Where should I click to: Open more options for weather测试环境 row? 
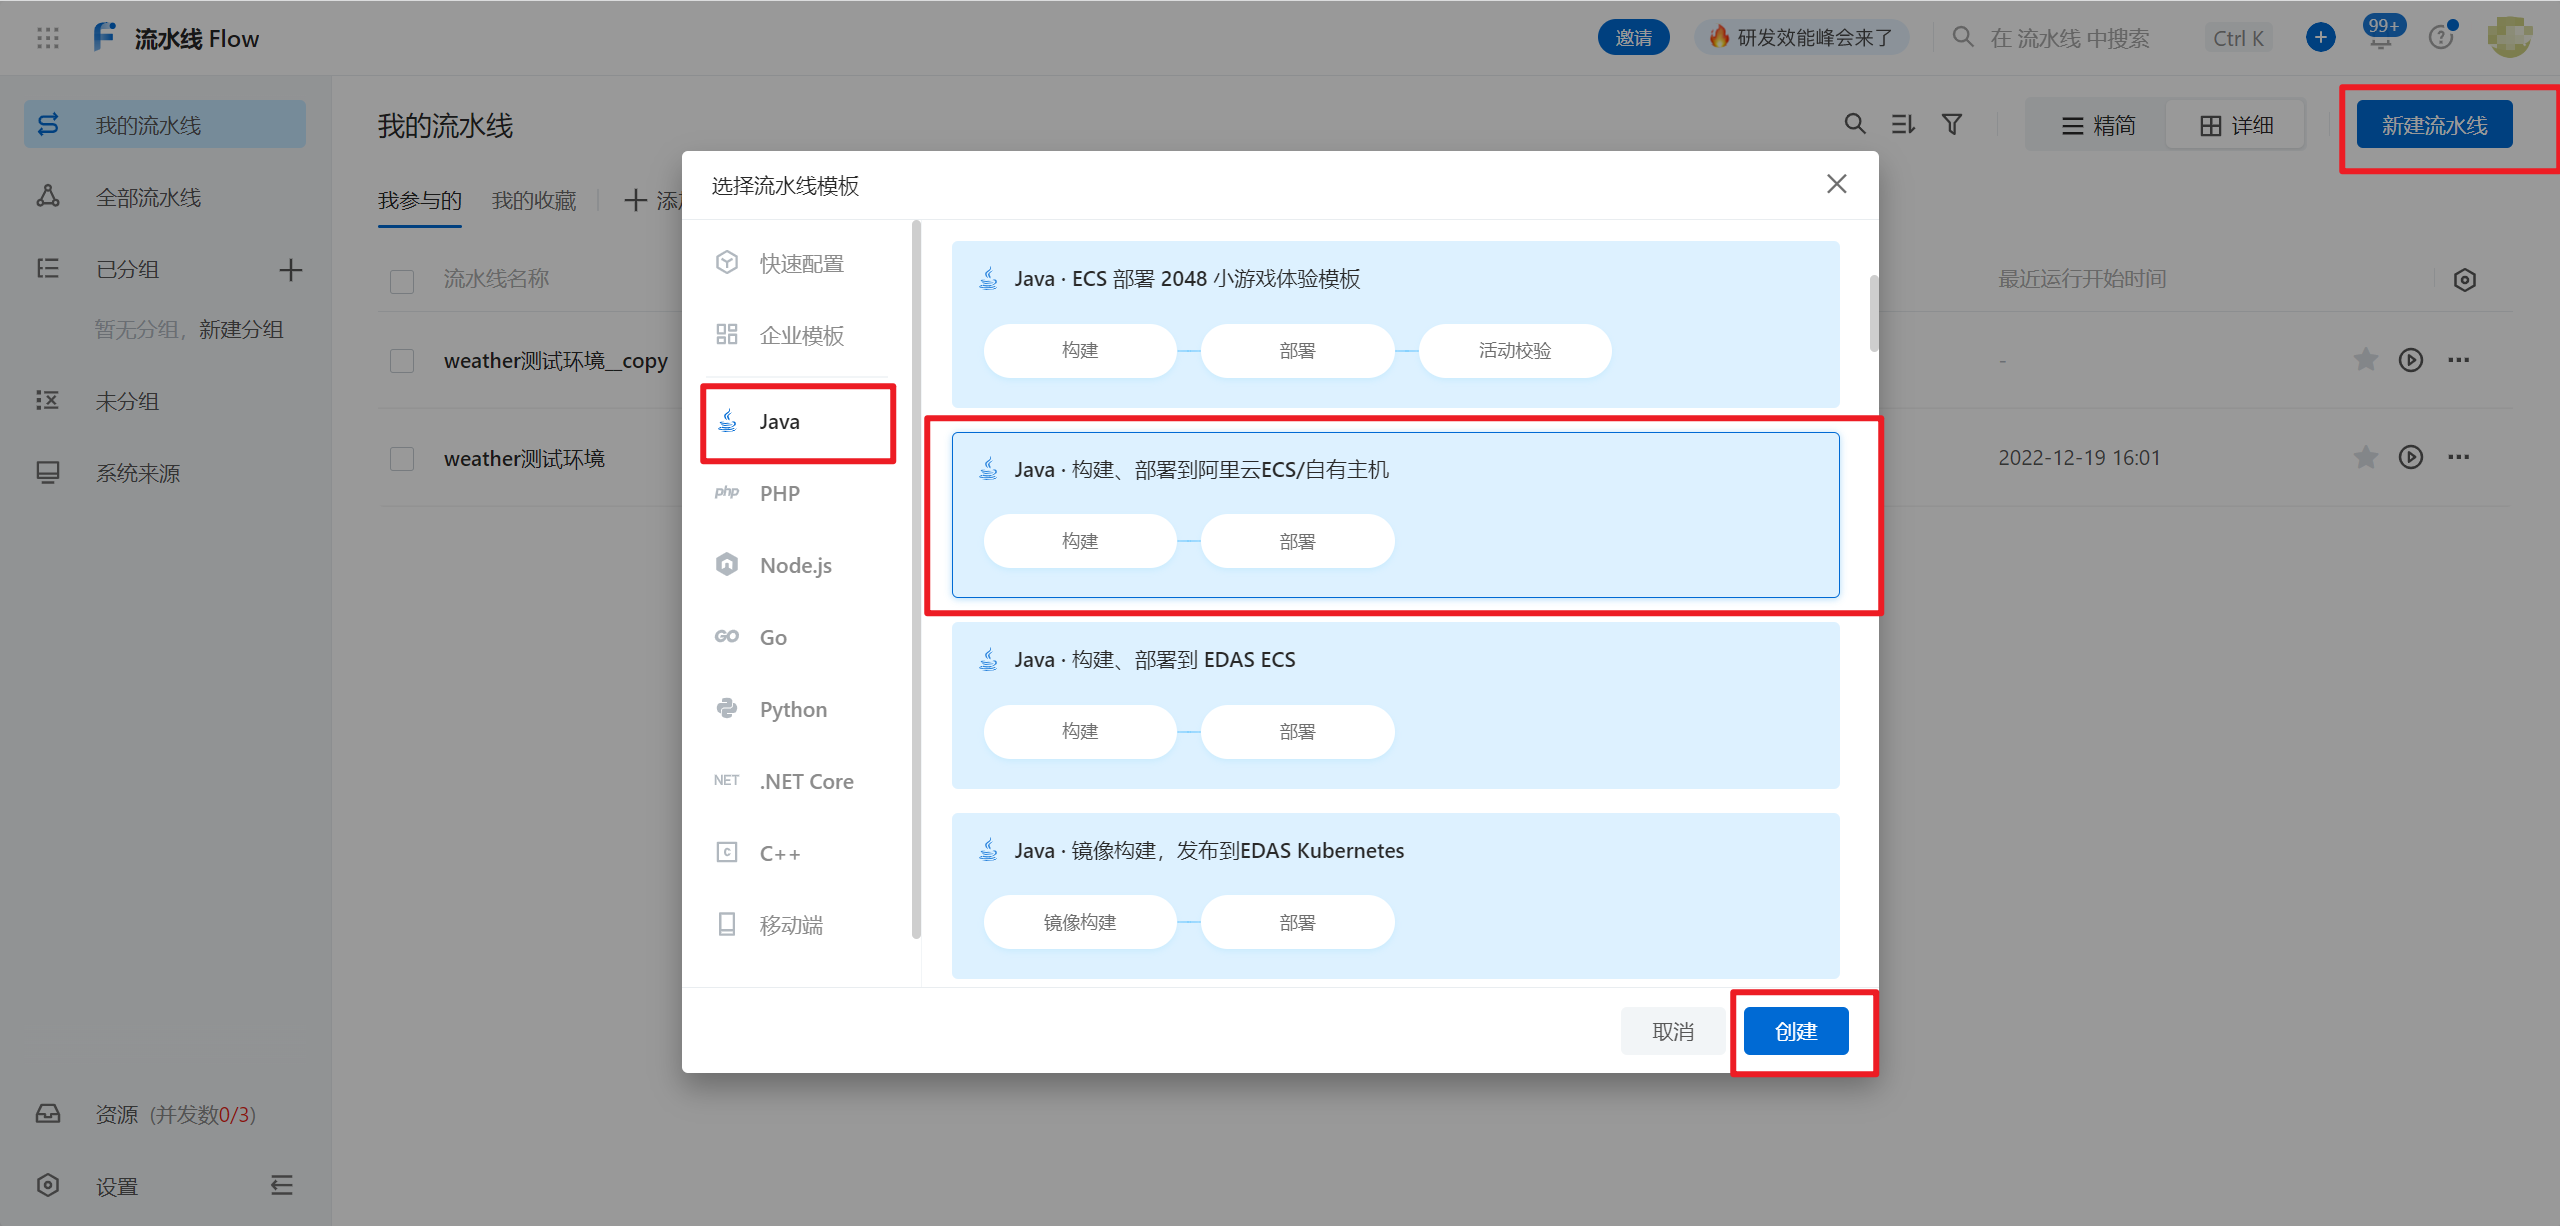click(2458, 458)
